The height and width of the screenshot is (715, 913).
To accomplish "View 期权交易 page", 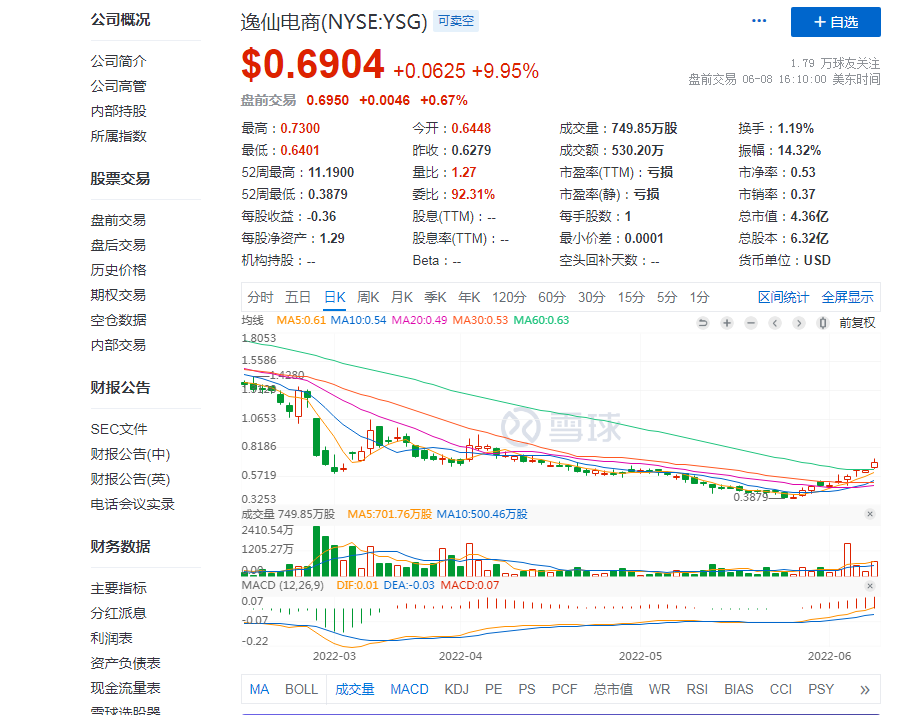I will point(119,295).
